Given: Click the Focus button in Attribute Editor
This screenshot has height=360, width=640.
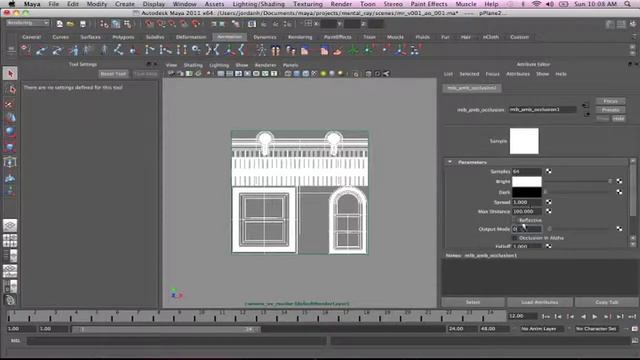Looking at the screenshot, I should pyautogui.click(x=611, y=101).
